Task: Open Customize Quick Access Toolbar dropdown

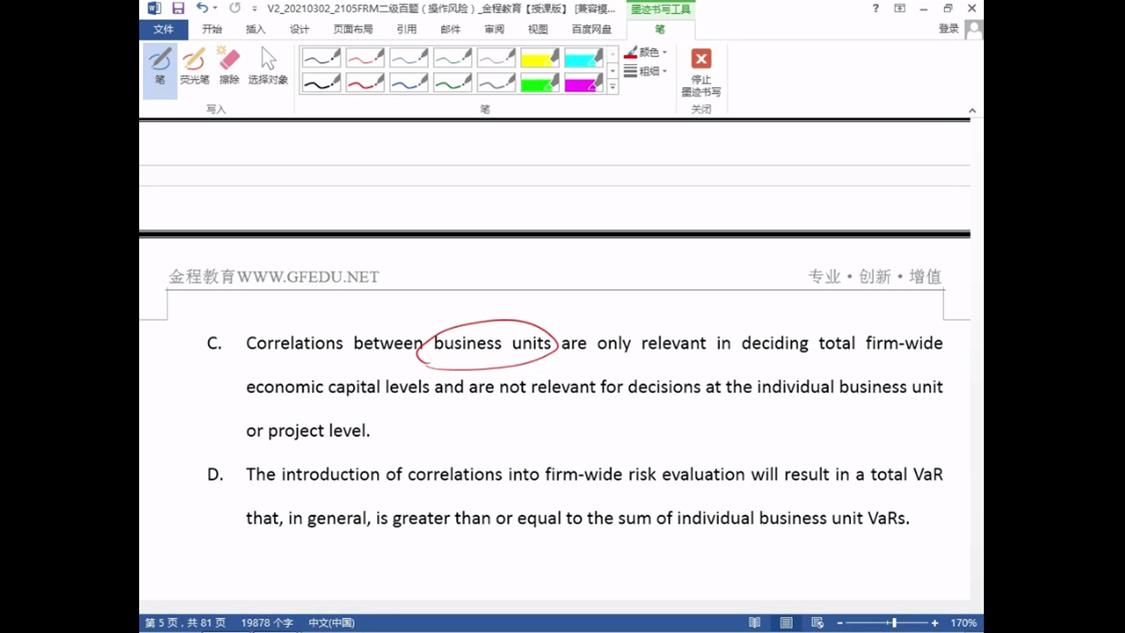Action: (254, 9)
